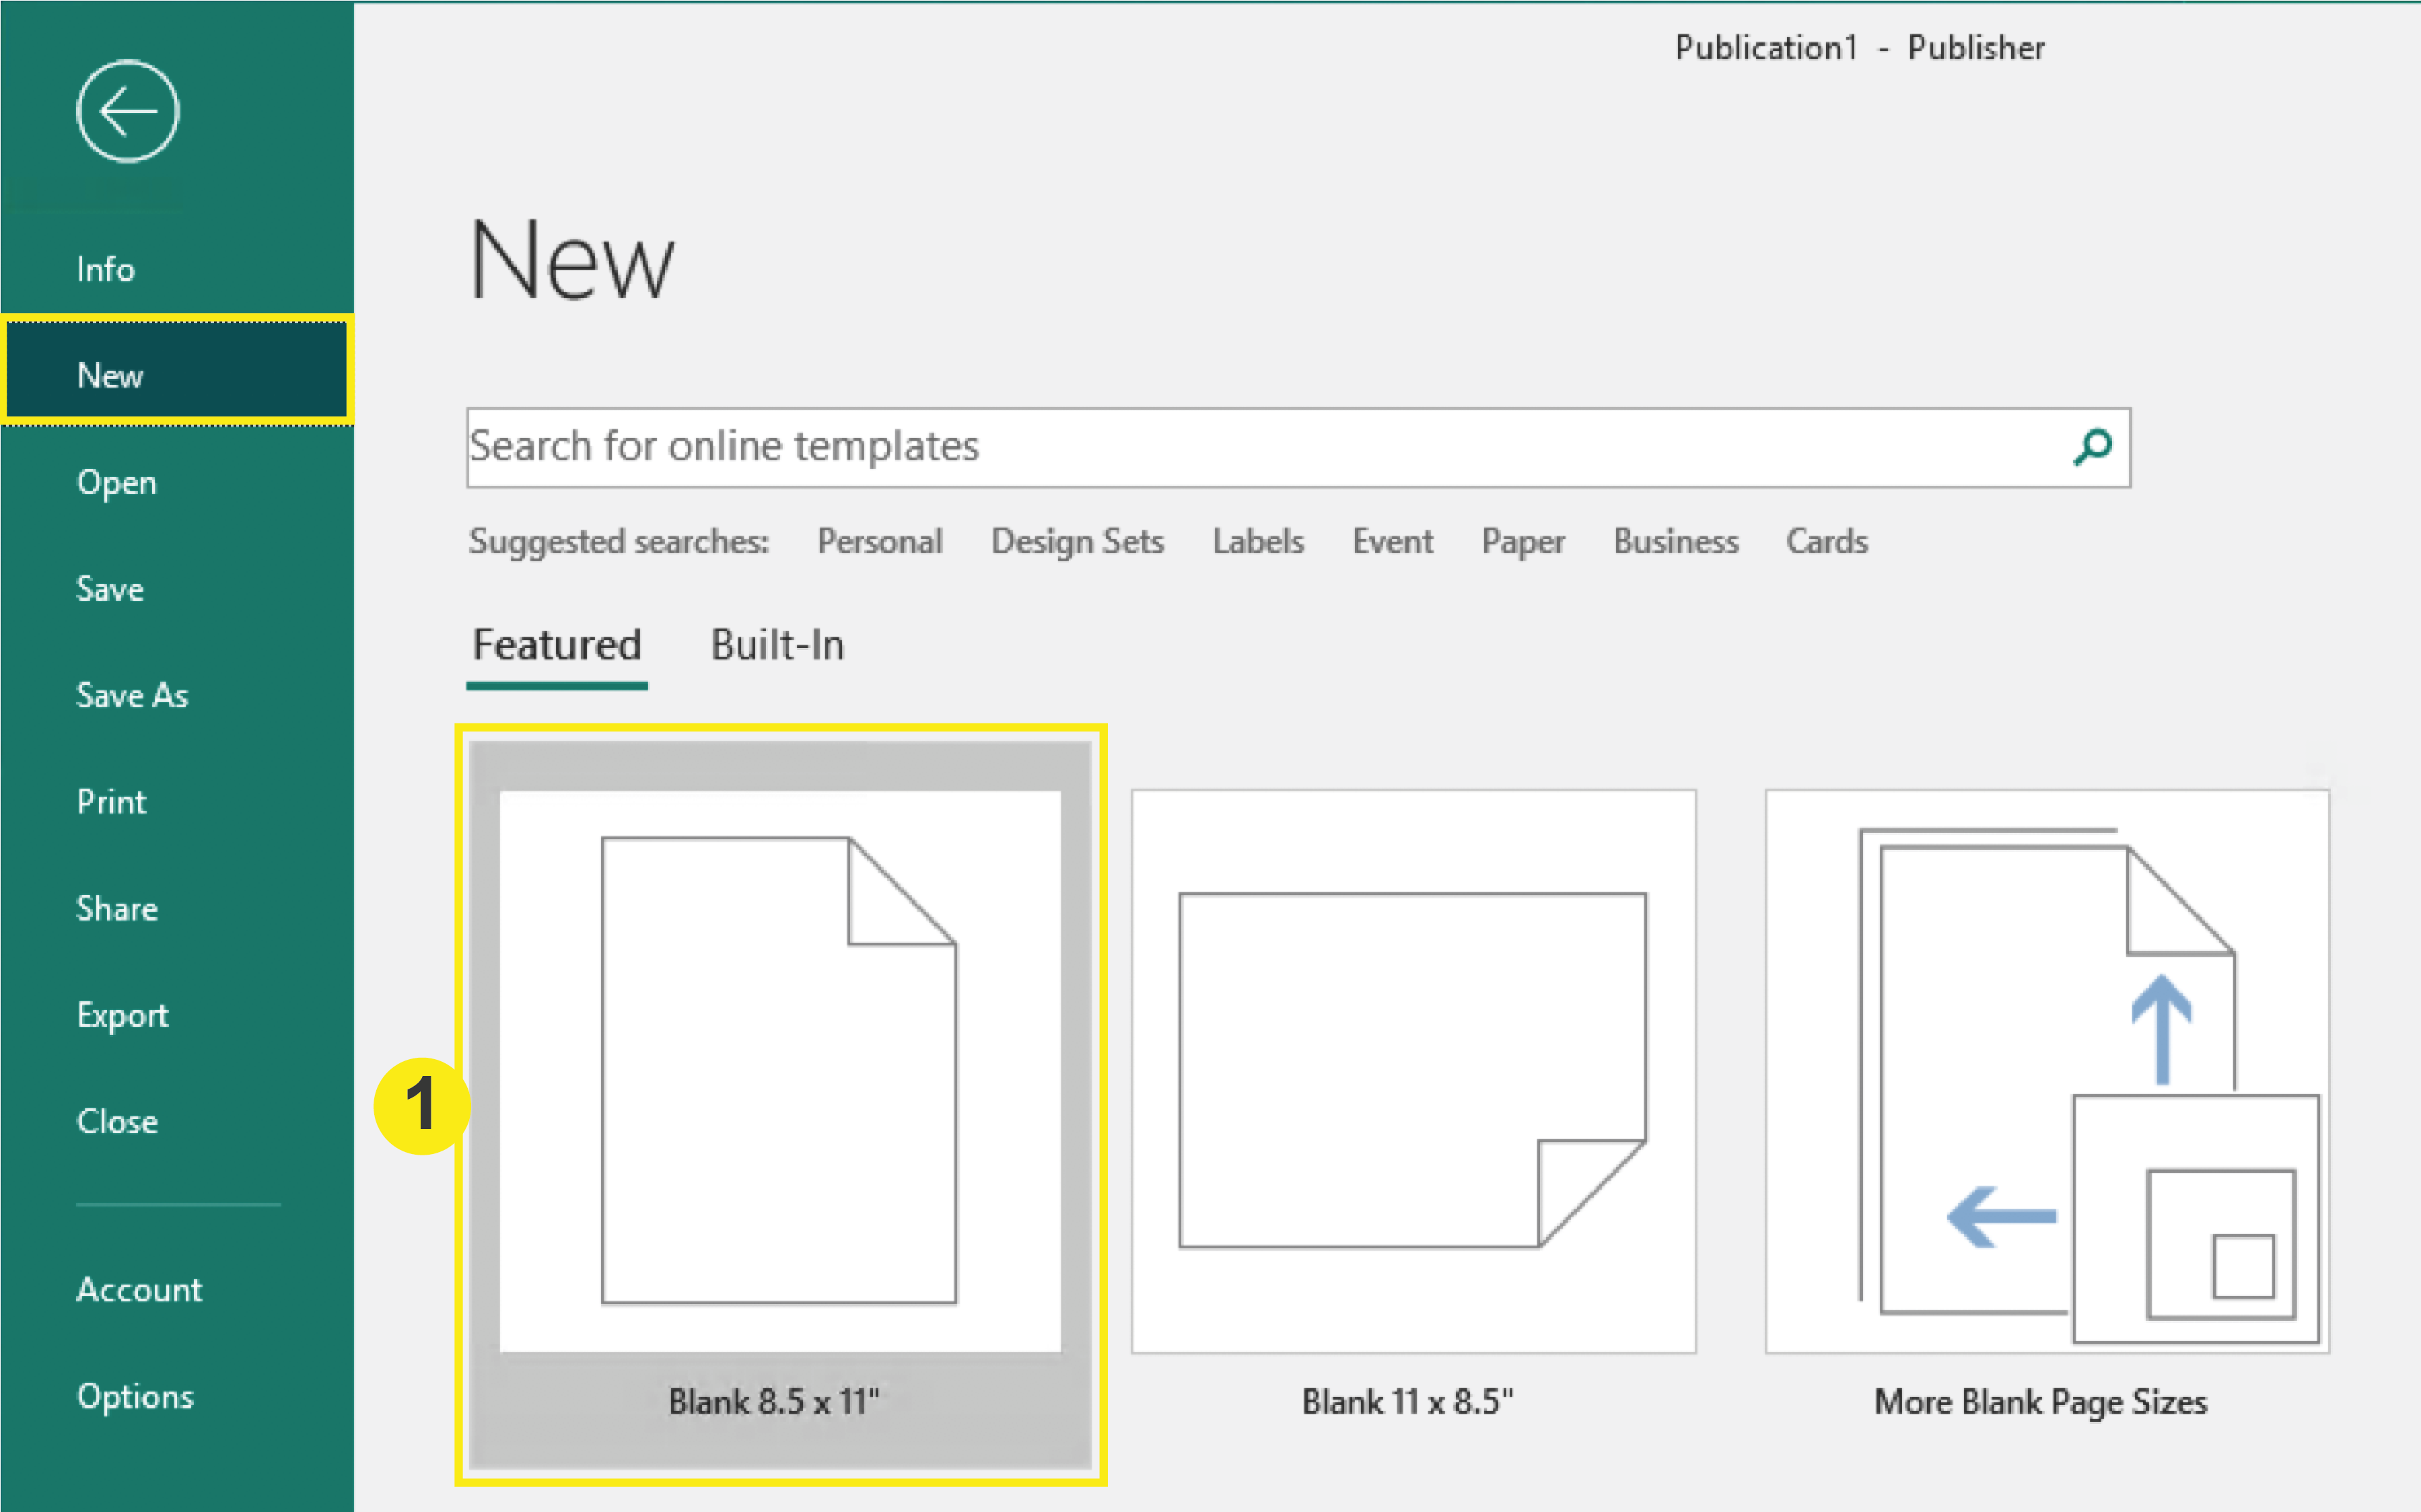
Task: Click the search magnifier icon
Action: click(2091, 447)
